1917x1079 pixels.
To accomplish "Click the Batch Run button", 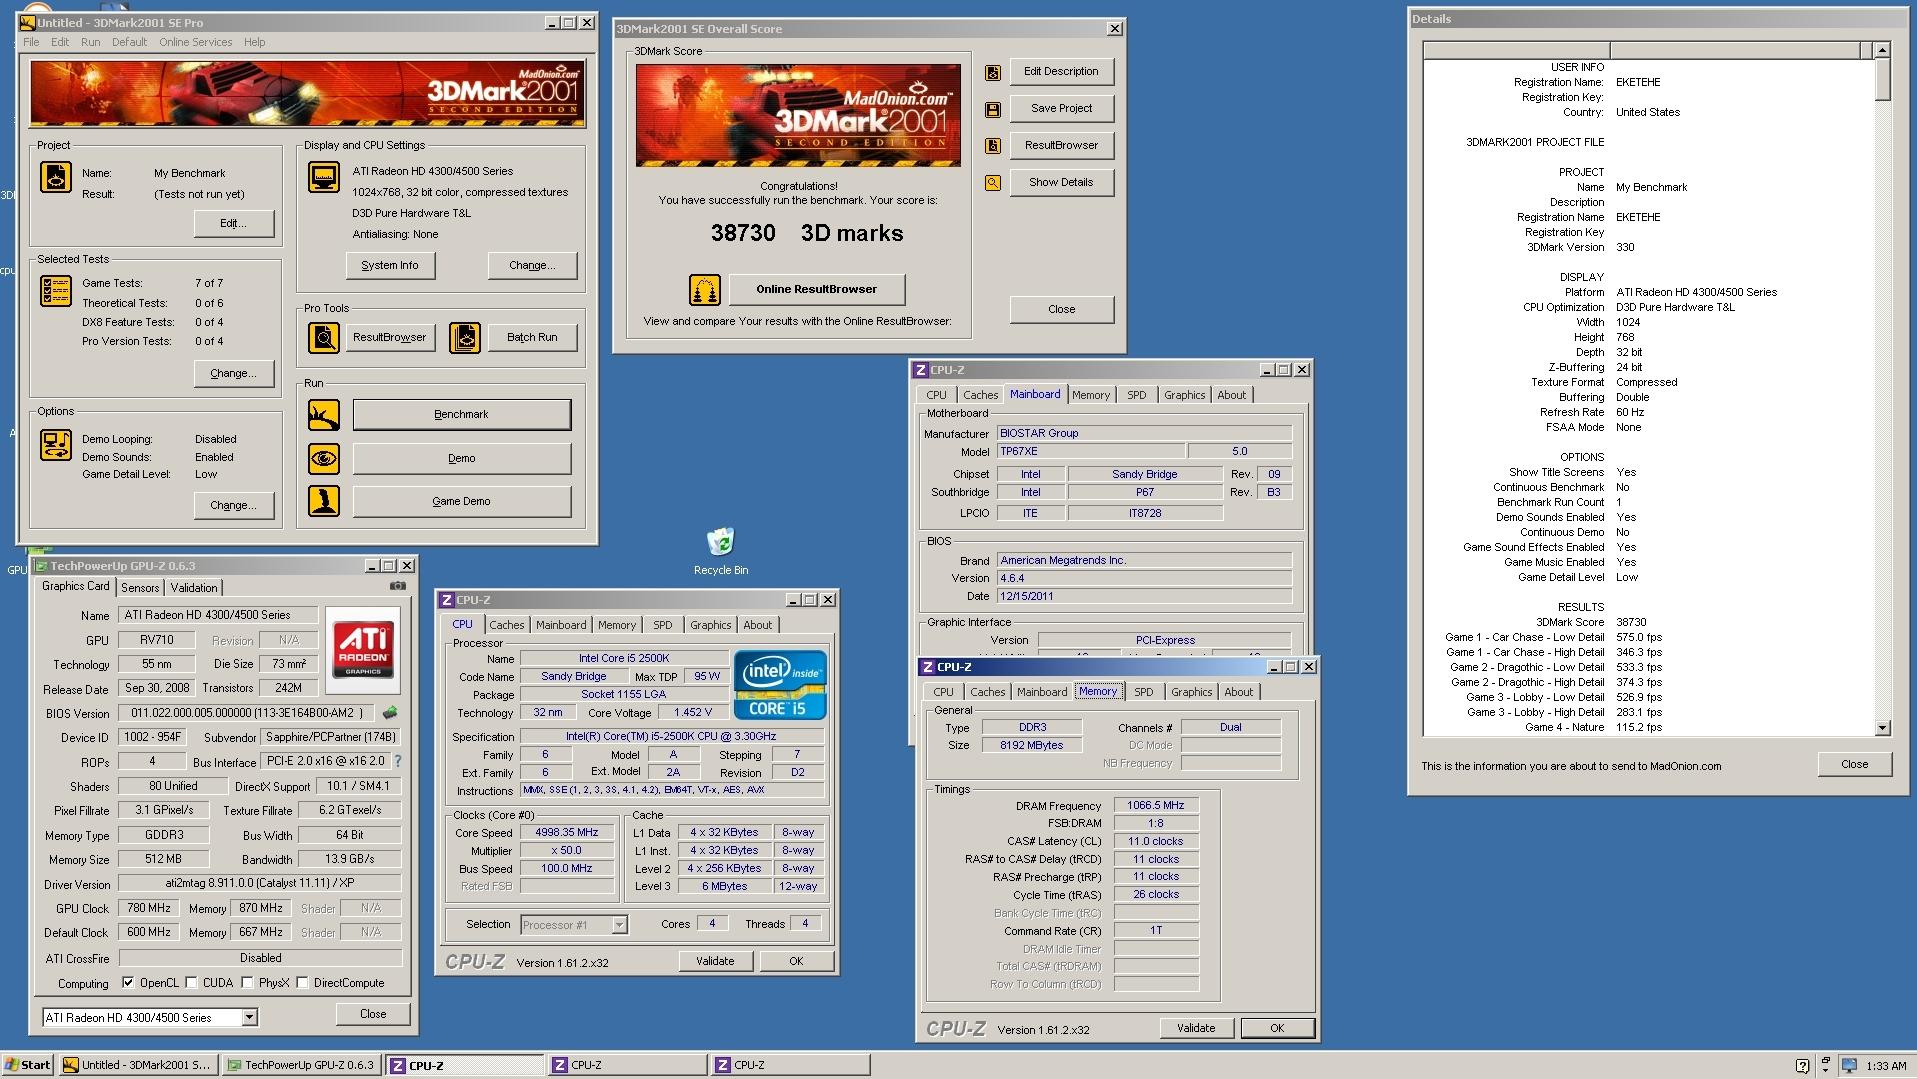I will (532, 338).
